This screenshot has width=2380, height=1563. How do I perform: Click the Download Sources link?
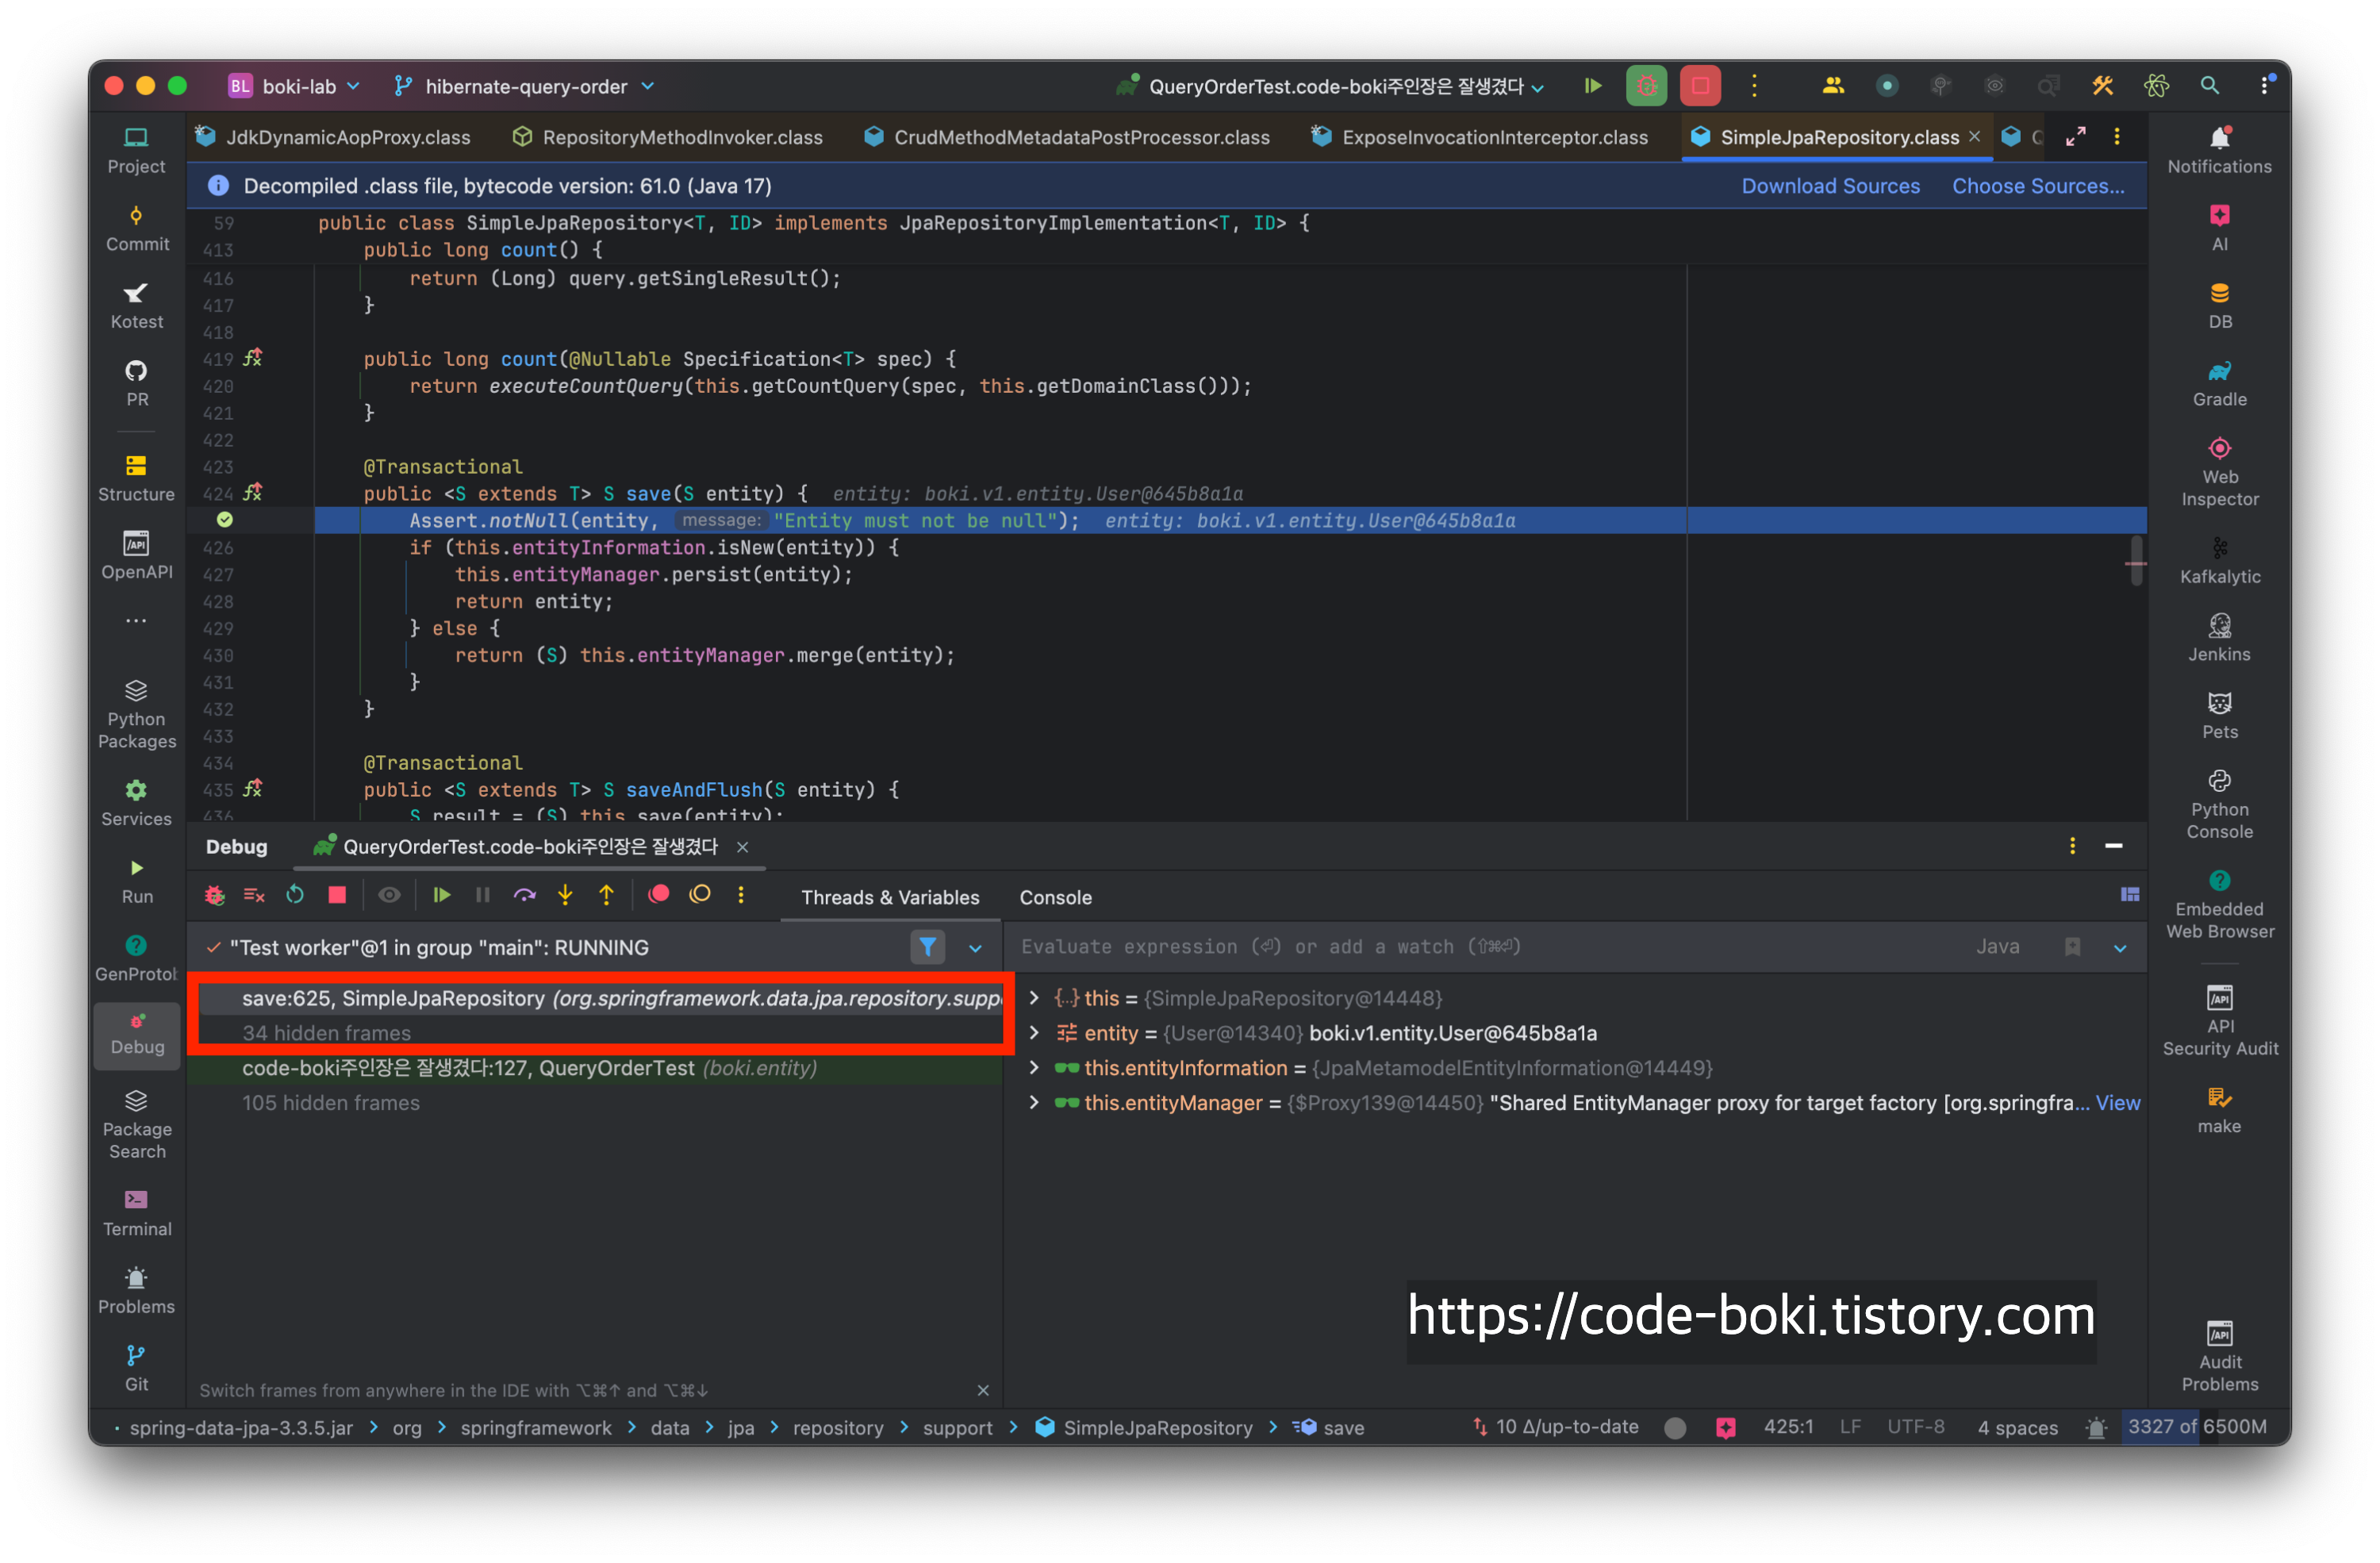click(1830, 186)
